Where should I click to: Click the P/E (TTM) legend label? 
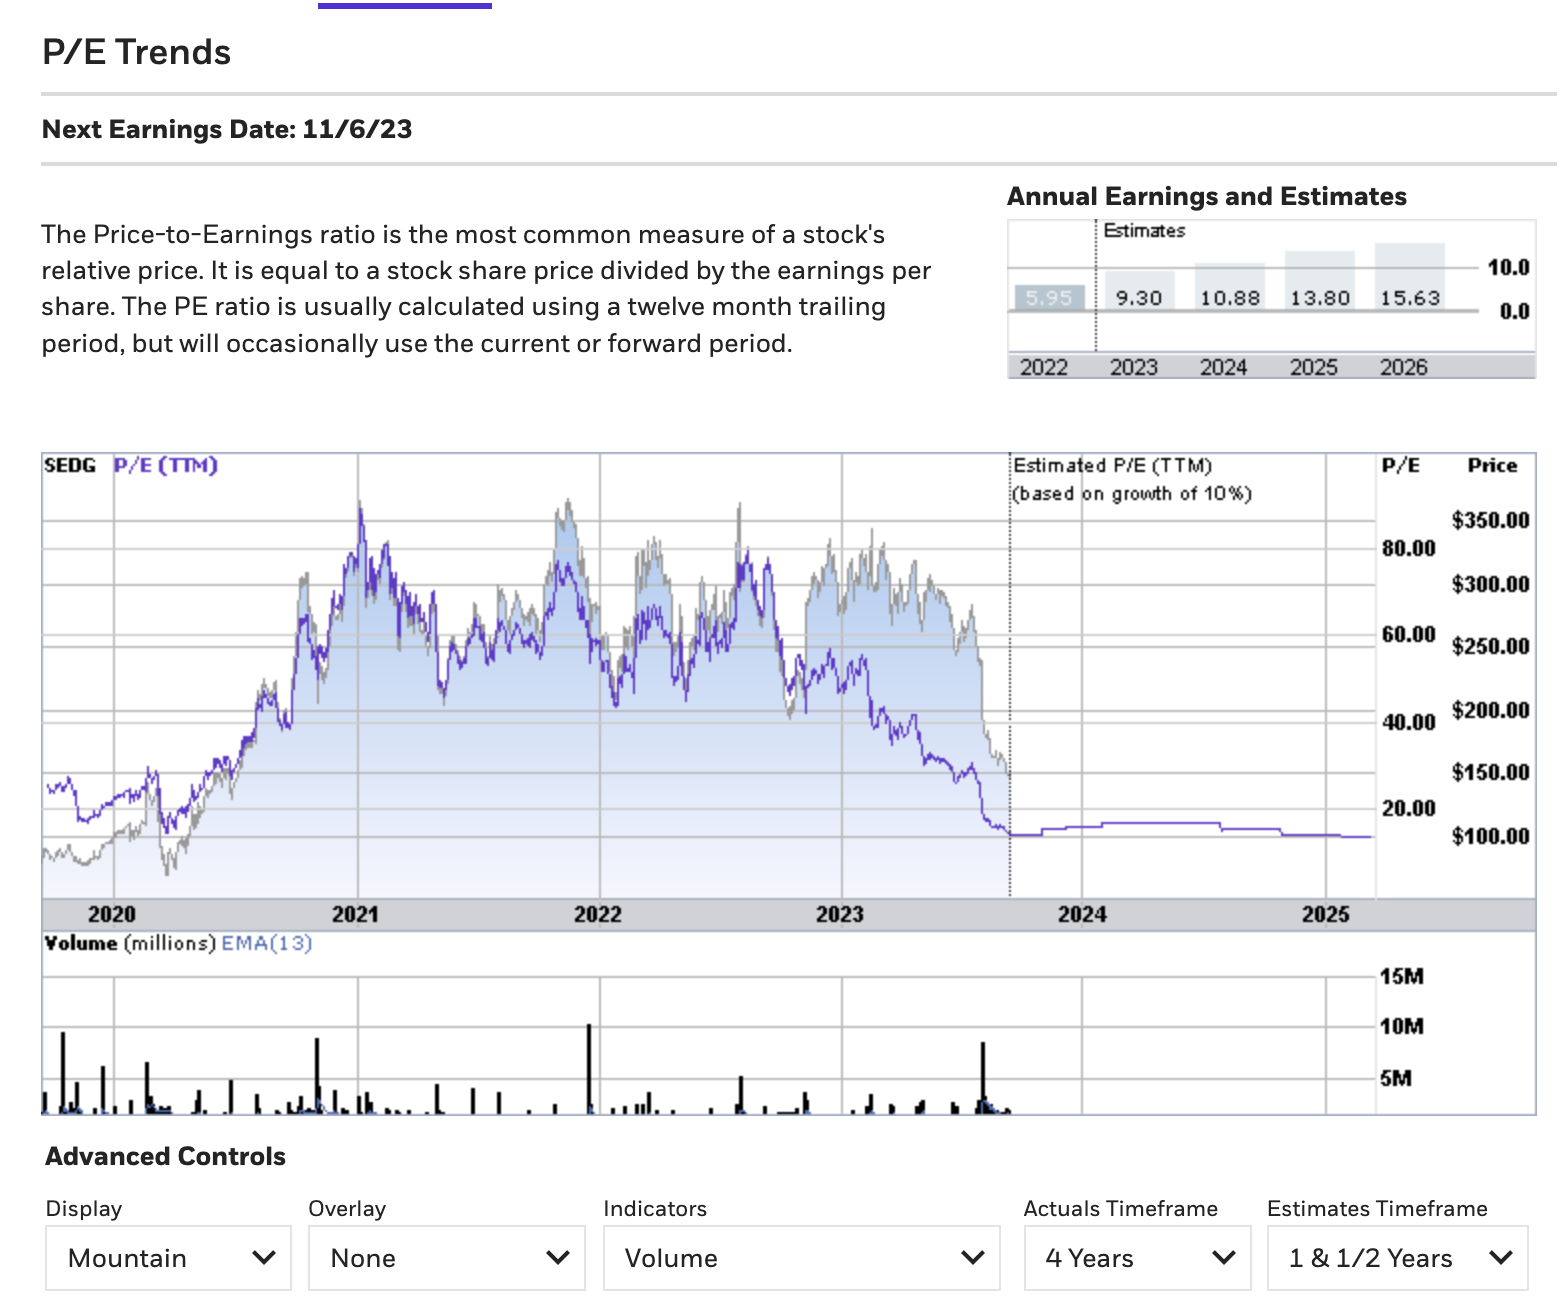[165, 465]
